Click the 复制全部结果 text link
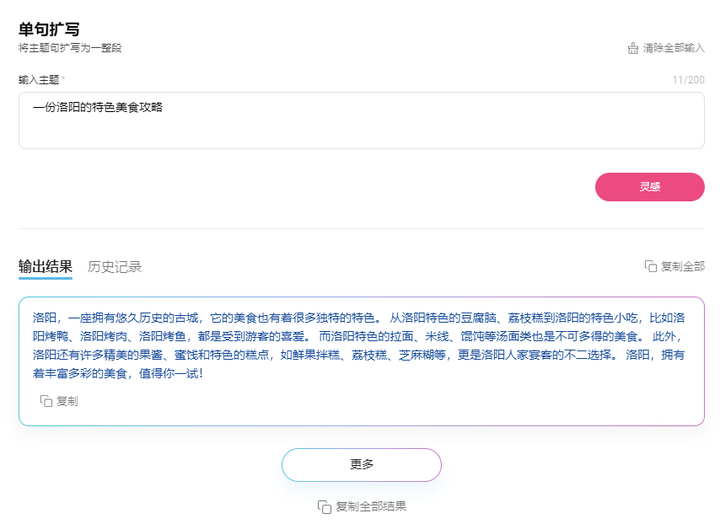Image resolution: width=720 pixels, height=524 pixels. (x=371, y=507)
